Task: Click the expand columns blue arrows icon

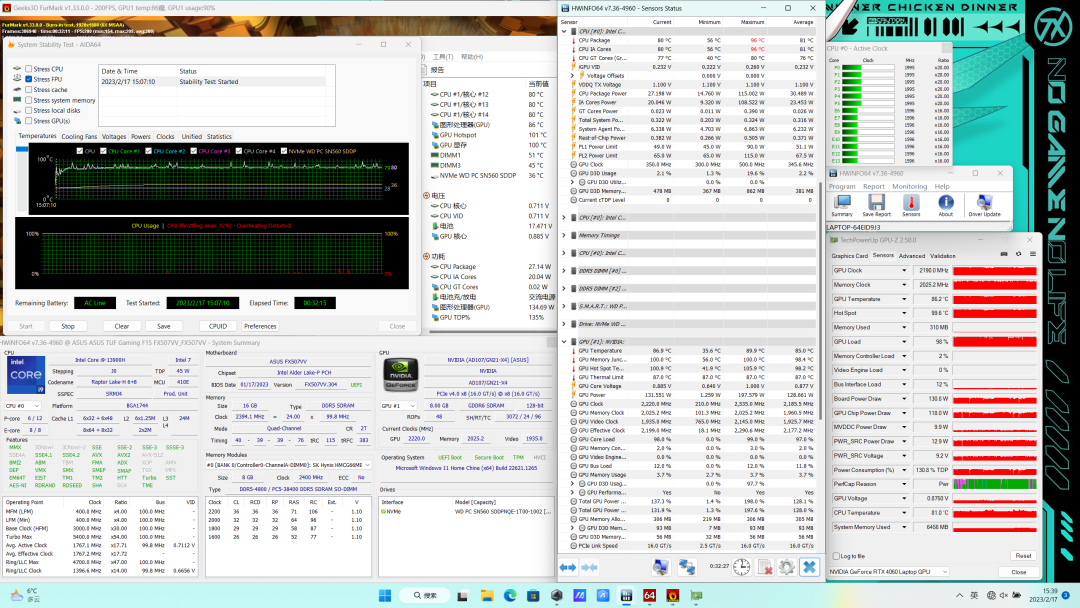Action: tap(569, 567)
